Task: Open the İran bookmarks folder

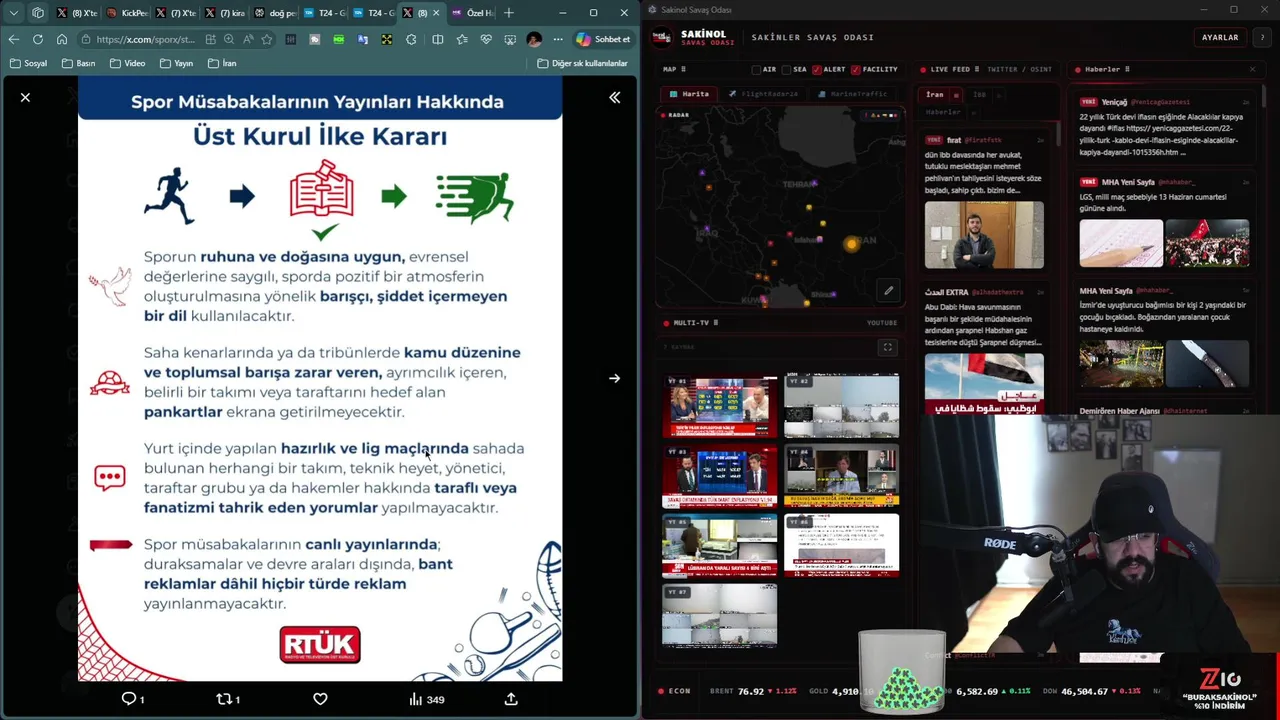Action: pyautogui.click(x=222, y=63)
